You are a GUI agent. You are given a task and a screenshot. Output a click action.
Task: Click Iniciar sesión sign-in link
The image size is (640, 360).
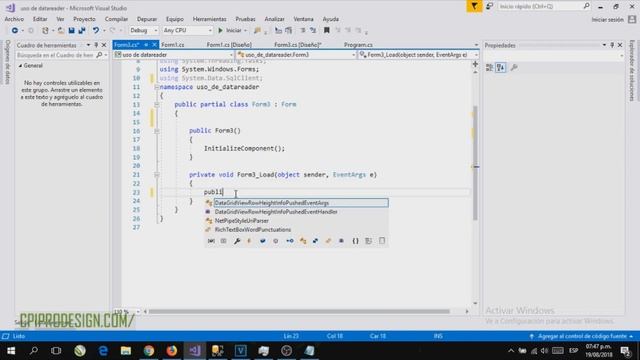coord(607,20)
